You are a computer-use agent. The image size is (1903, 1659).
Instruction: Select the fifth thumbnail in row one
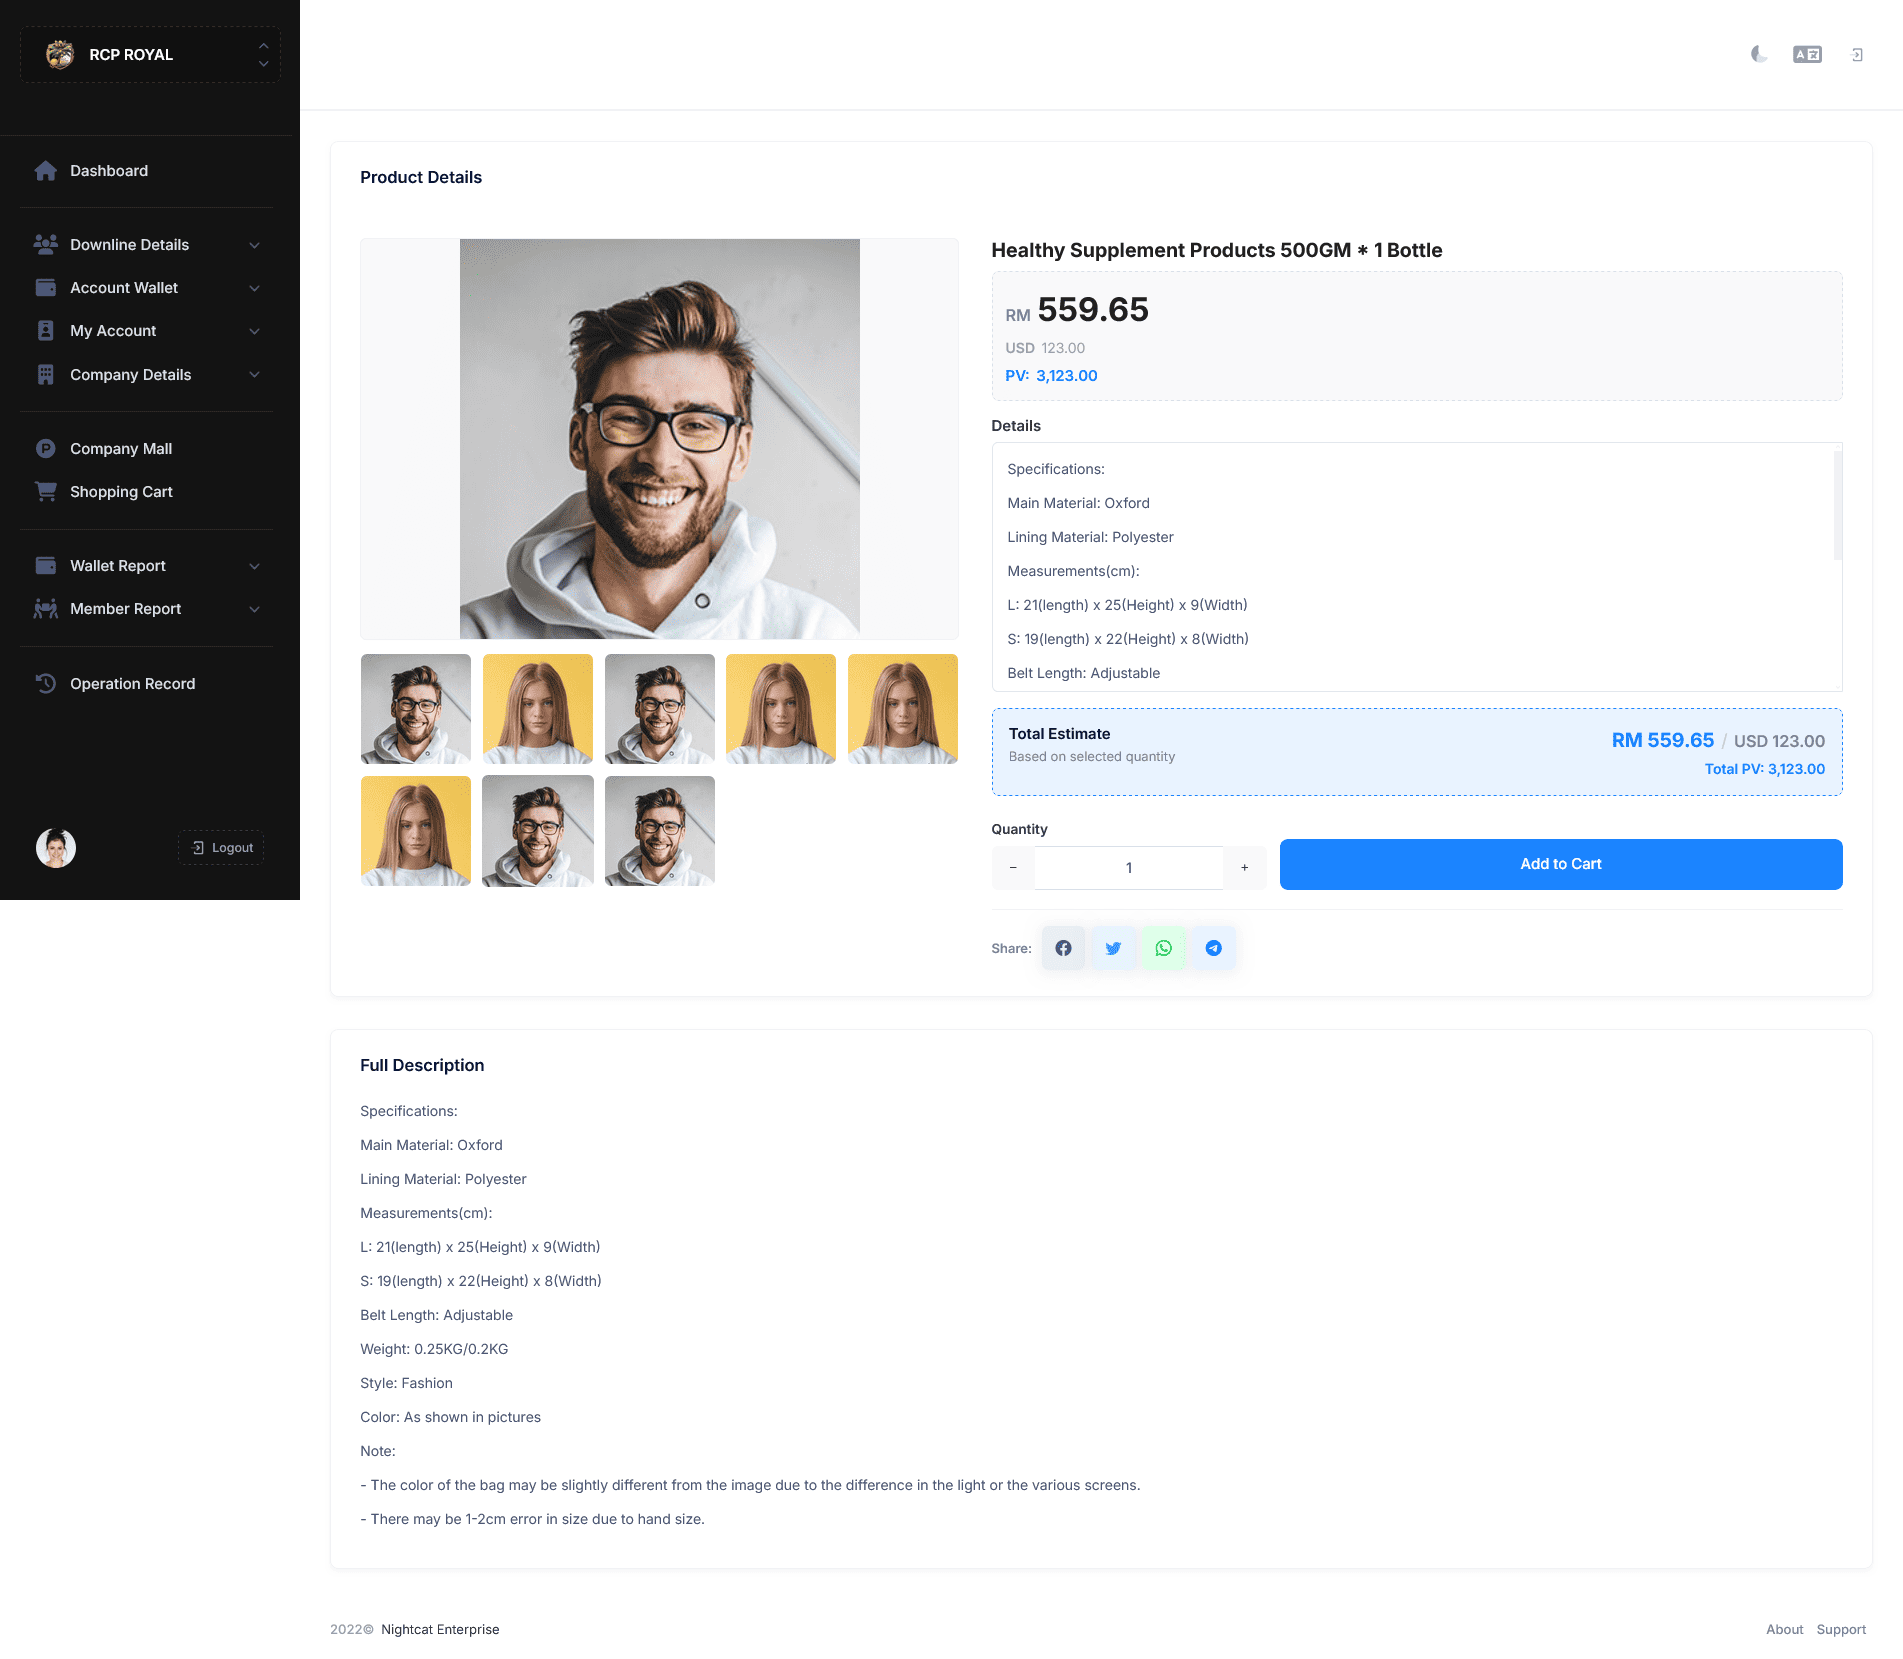click(903, 709)
